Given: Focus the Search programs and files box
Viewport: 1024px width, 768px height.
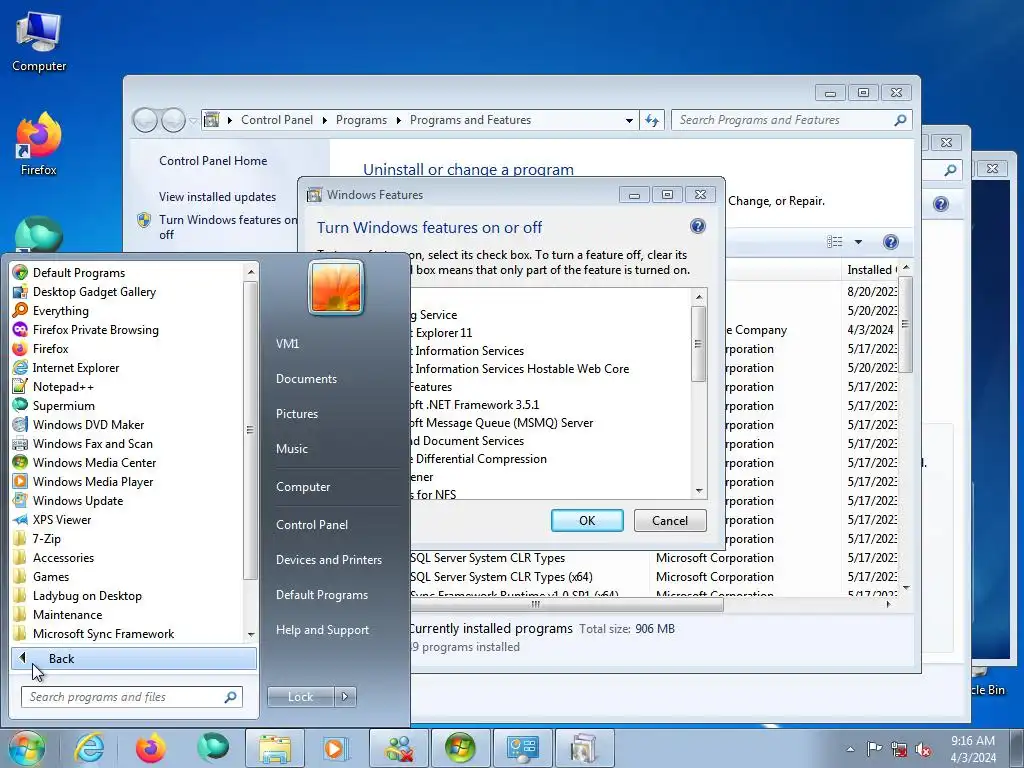Looking at the screenshot, I should [131, 697].
